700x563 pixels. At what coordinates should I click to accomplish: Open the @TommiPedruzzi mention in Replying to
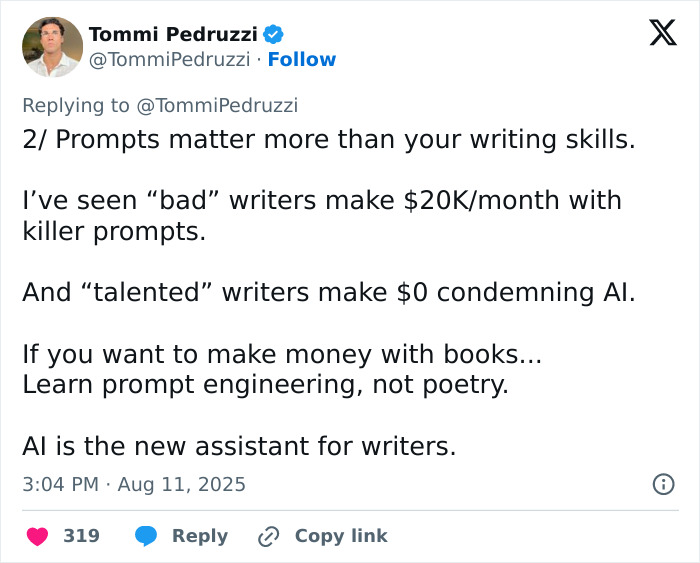coord(218,105)
